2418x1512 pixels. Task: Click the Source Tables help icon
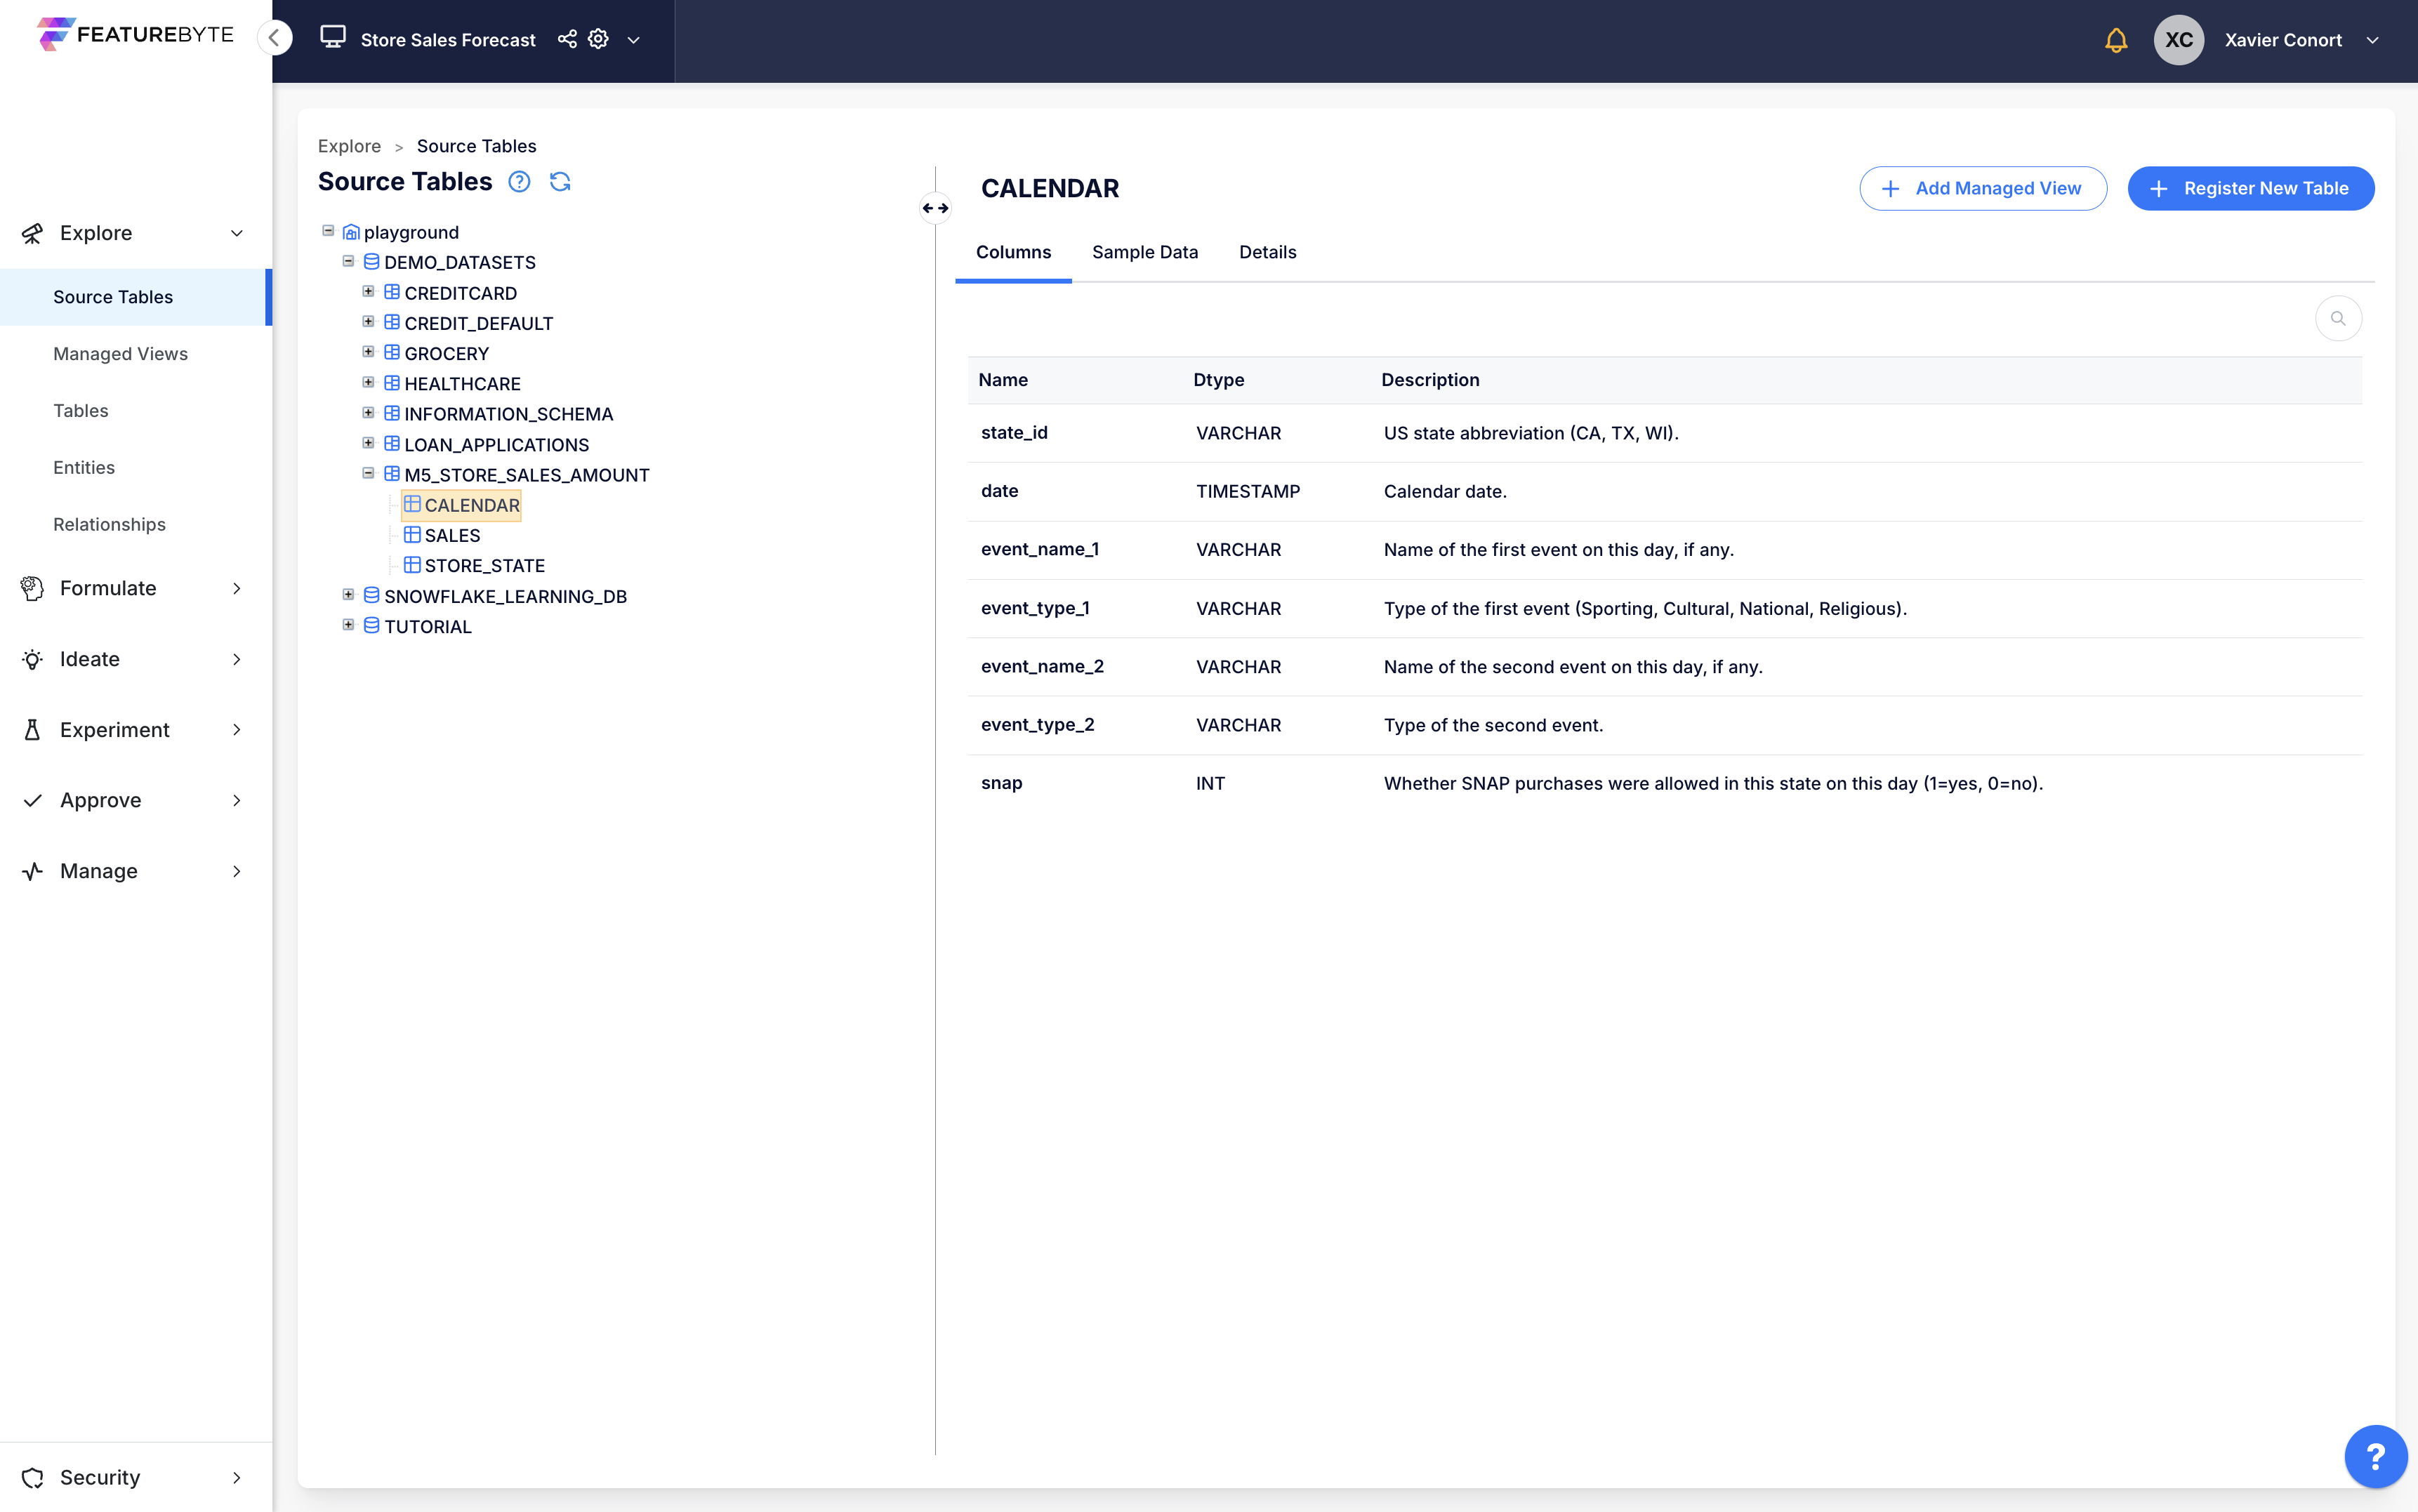(519, 182)
